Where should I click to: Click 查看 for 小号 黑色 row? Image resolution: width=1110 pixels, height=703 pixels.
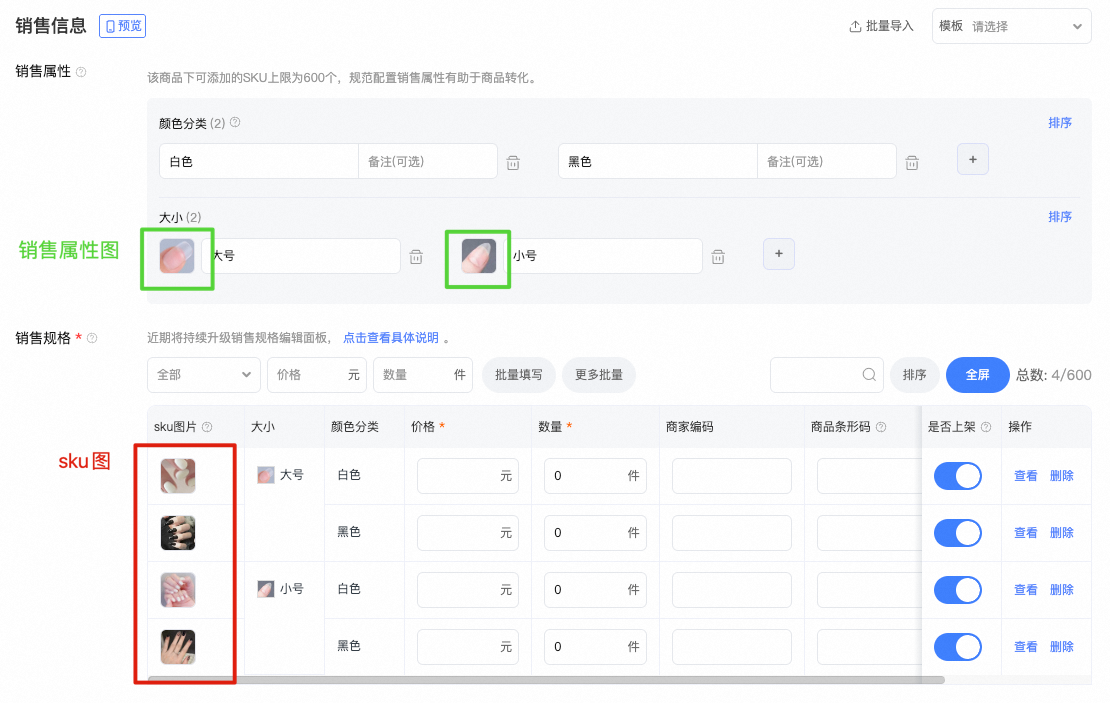coord(1026,646)
